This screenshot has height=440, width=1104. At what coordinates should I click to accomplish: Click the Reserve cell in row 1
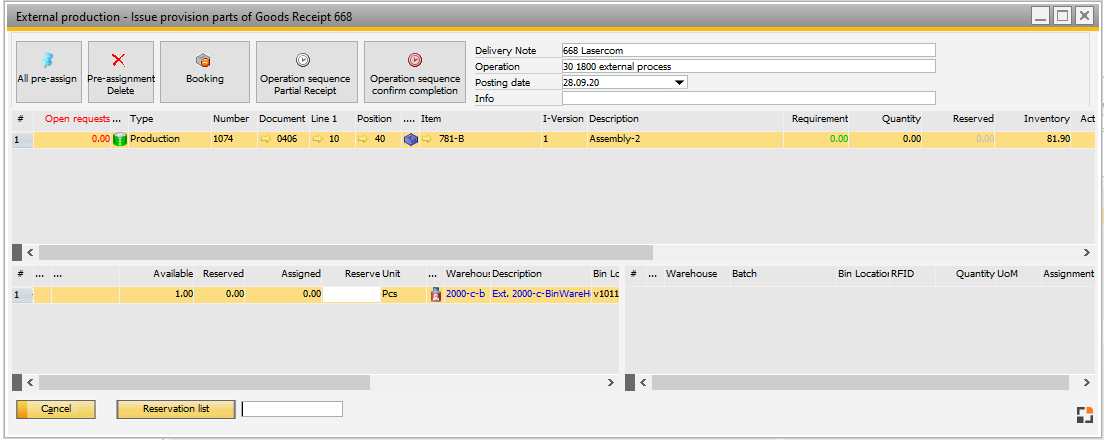(351, 295)
